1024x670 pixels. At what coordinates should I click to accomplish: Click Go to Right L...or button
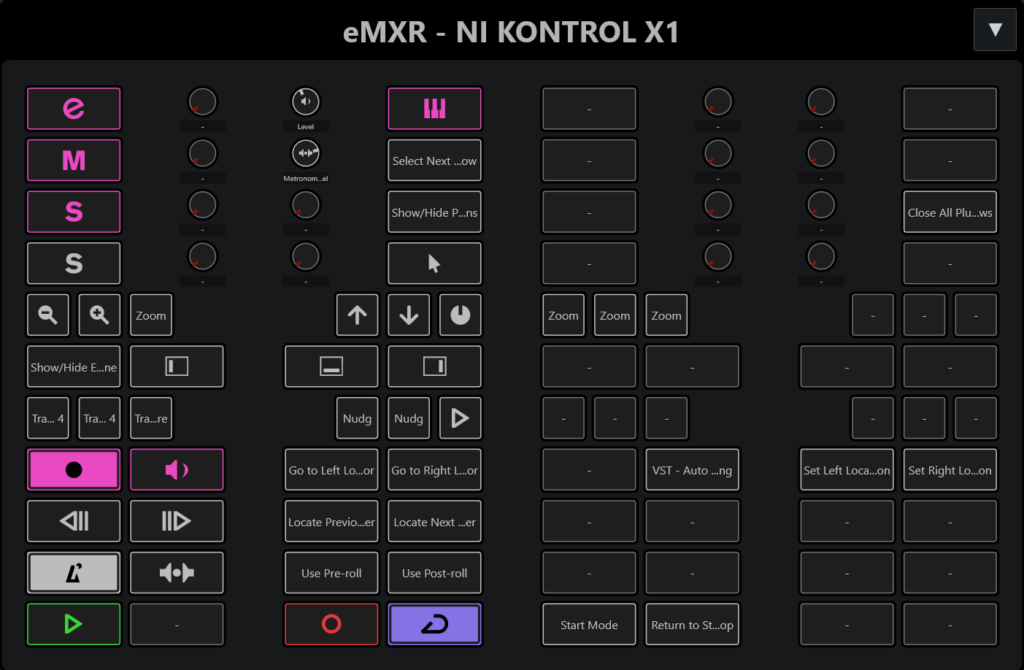coord(434,470)
